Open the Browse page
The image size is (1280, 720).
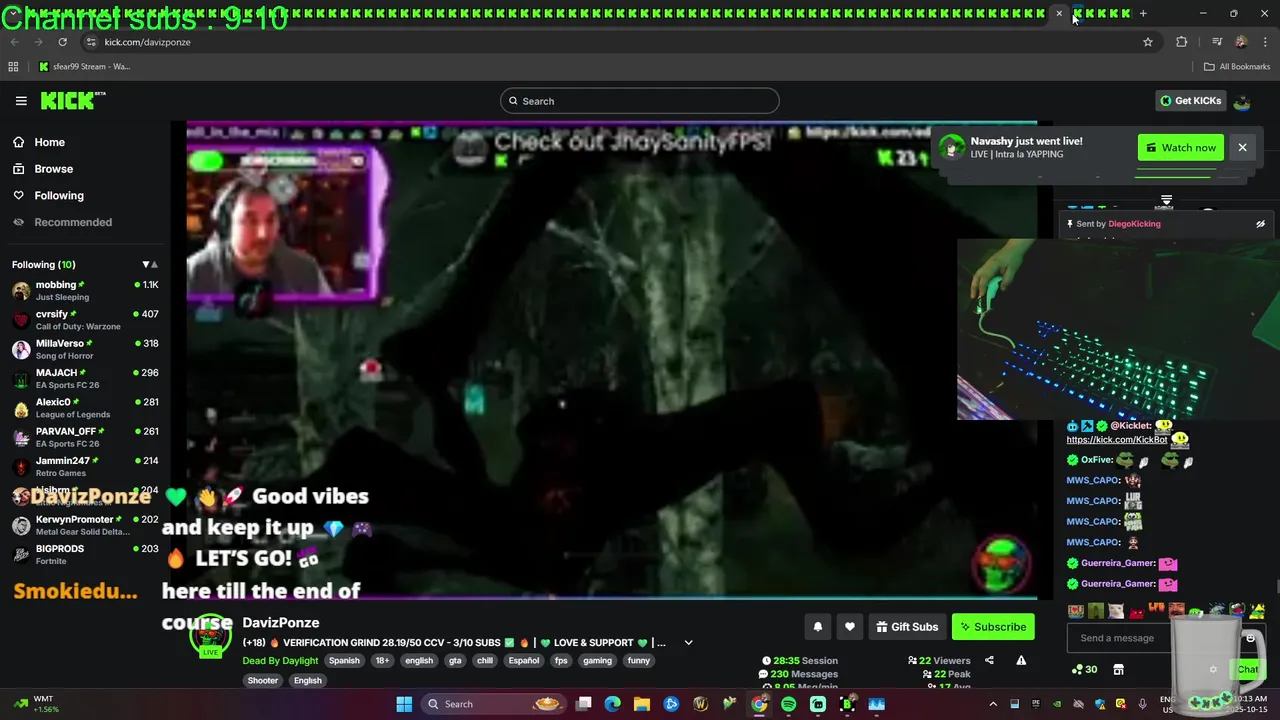click(x=53, y=169)
